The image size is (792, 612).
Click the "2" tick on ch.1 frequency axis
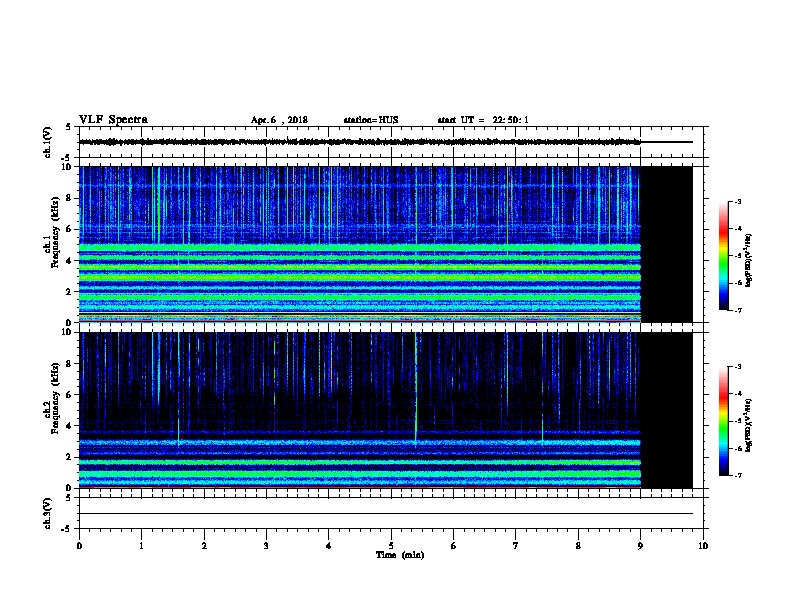click(70, 291)
